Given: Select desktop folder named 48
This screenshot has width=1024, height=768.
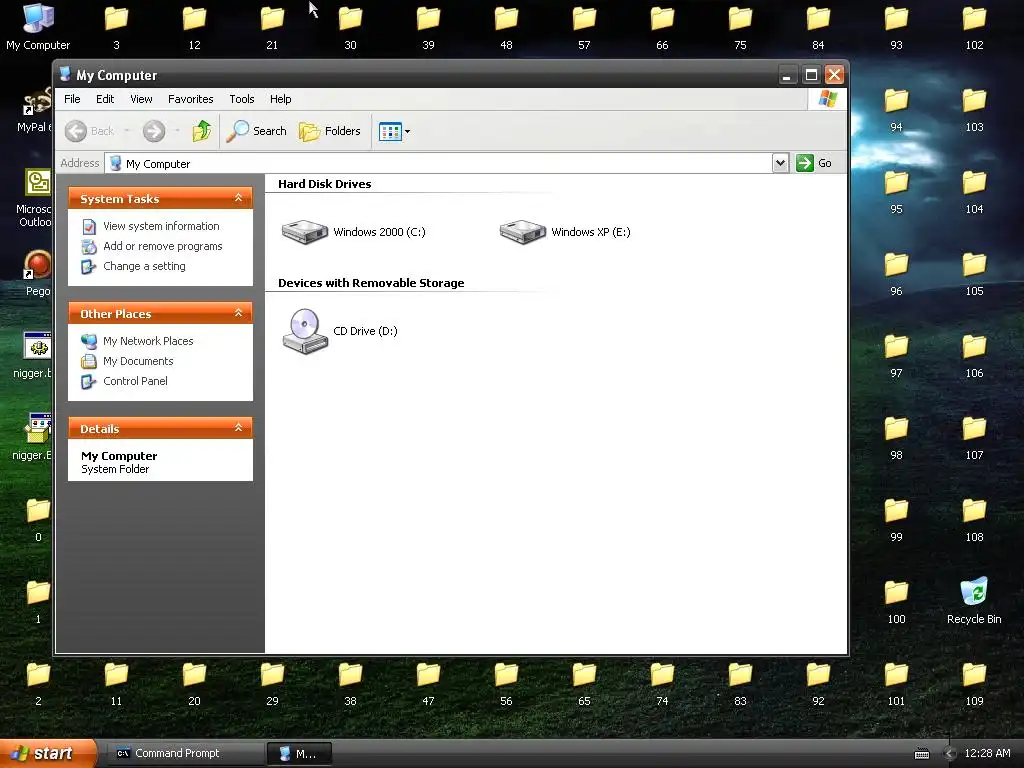Looking at the screenshot, I should click(x=506, y=27).
